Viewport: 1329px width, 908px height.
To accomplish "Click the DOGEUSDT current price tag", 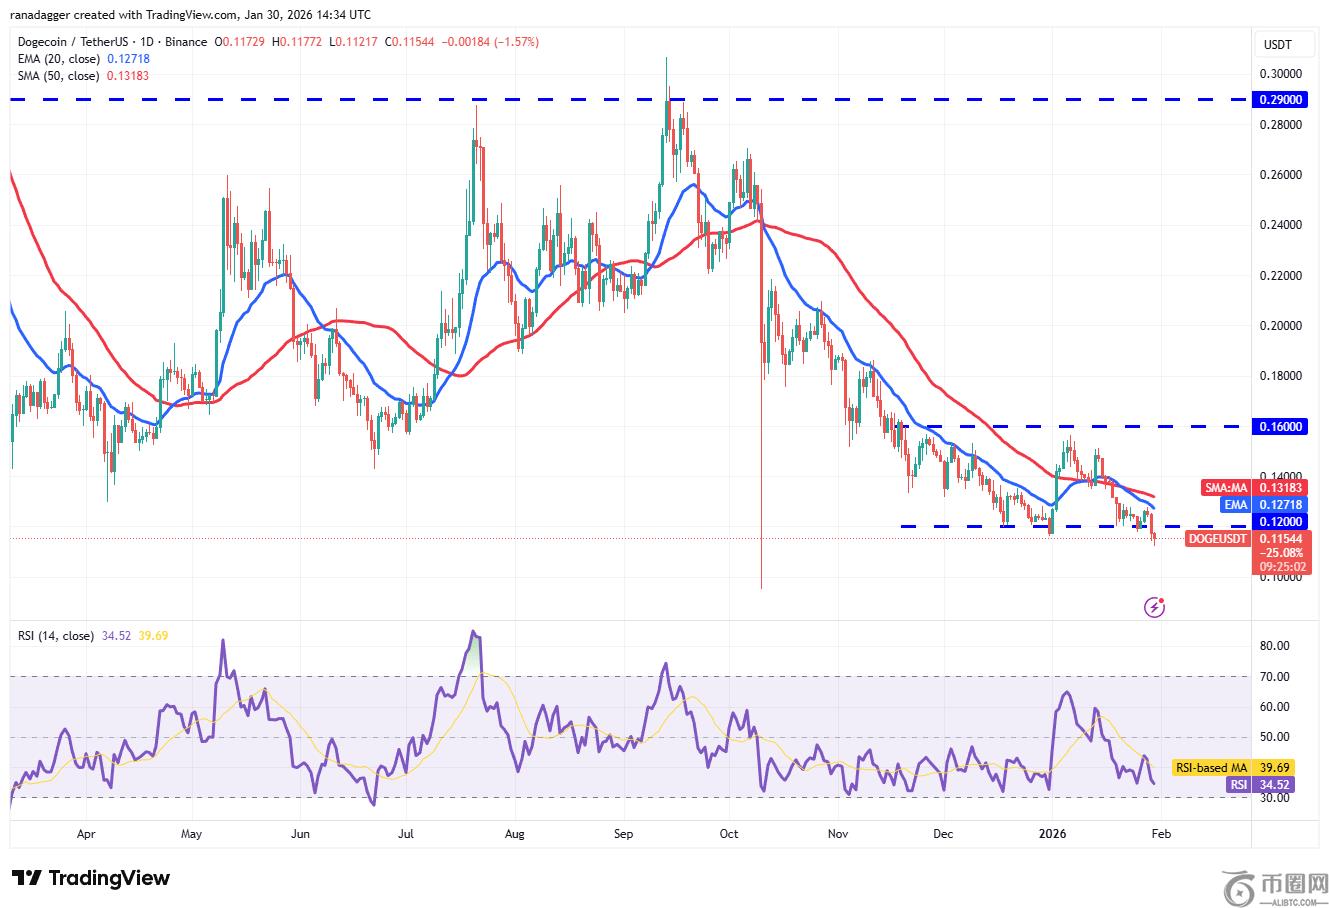I will tap(1217, 539).
